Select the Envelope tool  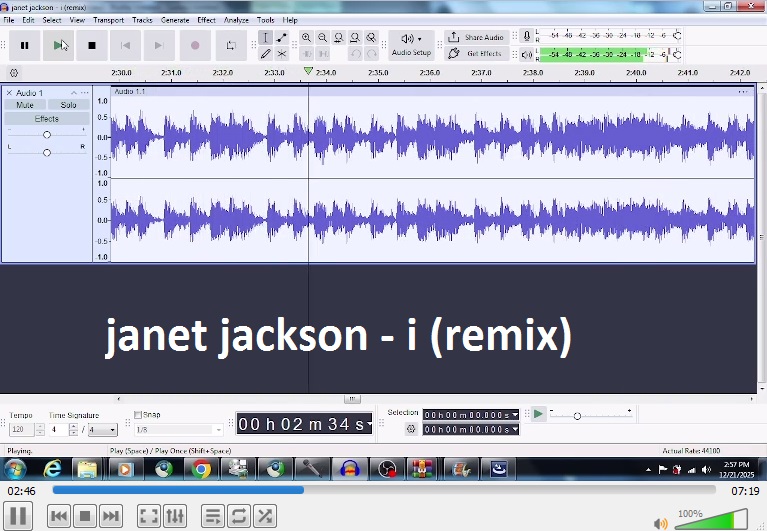click(x=282, y=38)
